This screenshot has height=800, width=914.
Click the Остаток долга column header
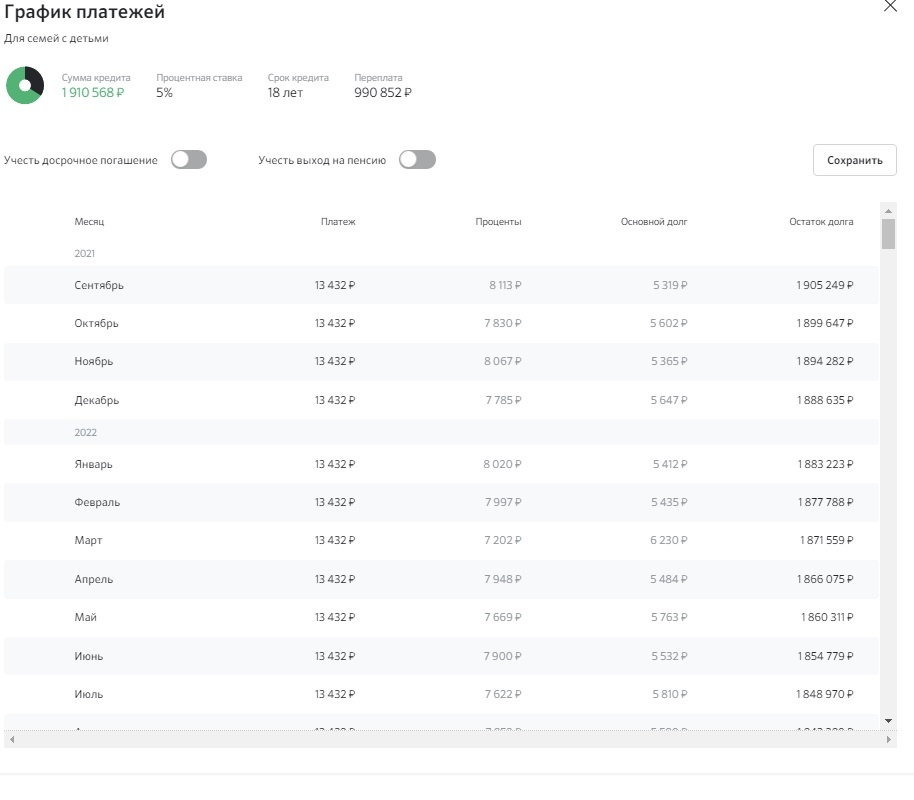click(x=821, y=222)
